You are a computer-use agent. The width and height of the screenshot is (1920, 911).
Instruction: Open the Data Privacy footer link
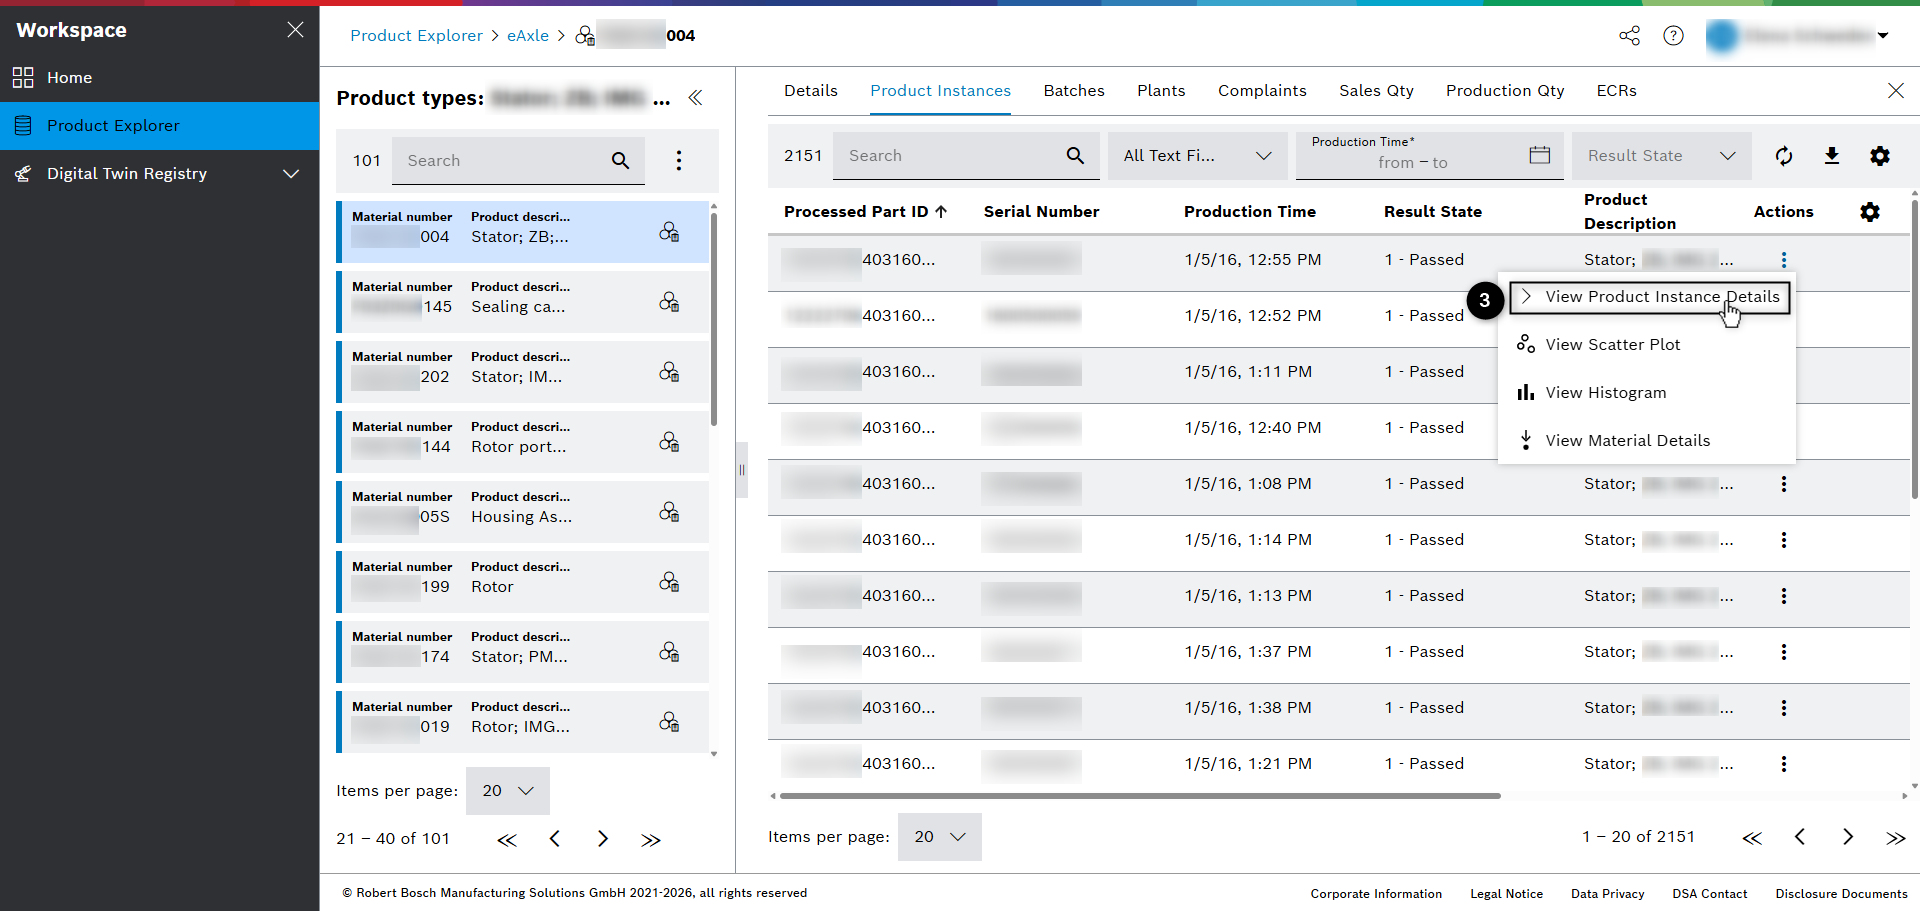pos(1607,894)
